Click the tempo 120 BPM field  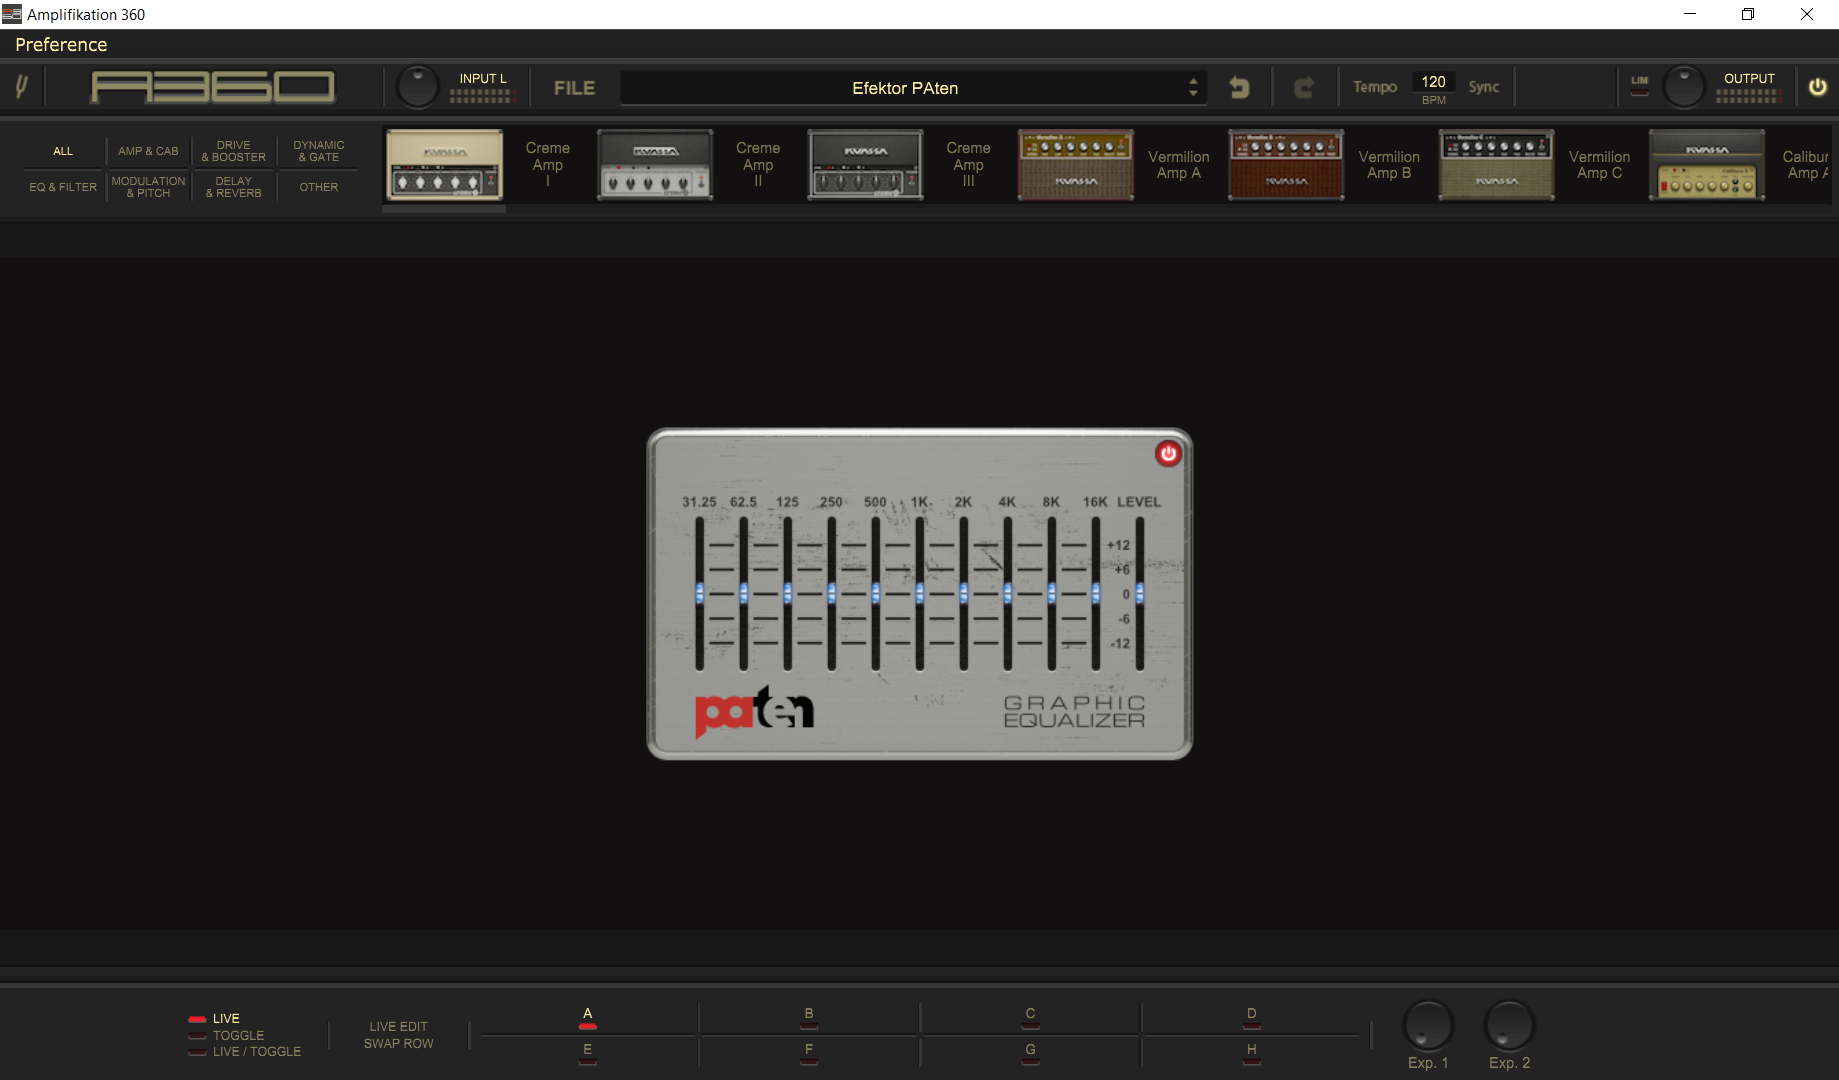(1433, 82)
